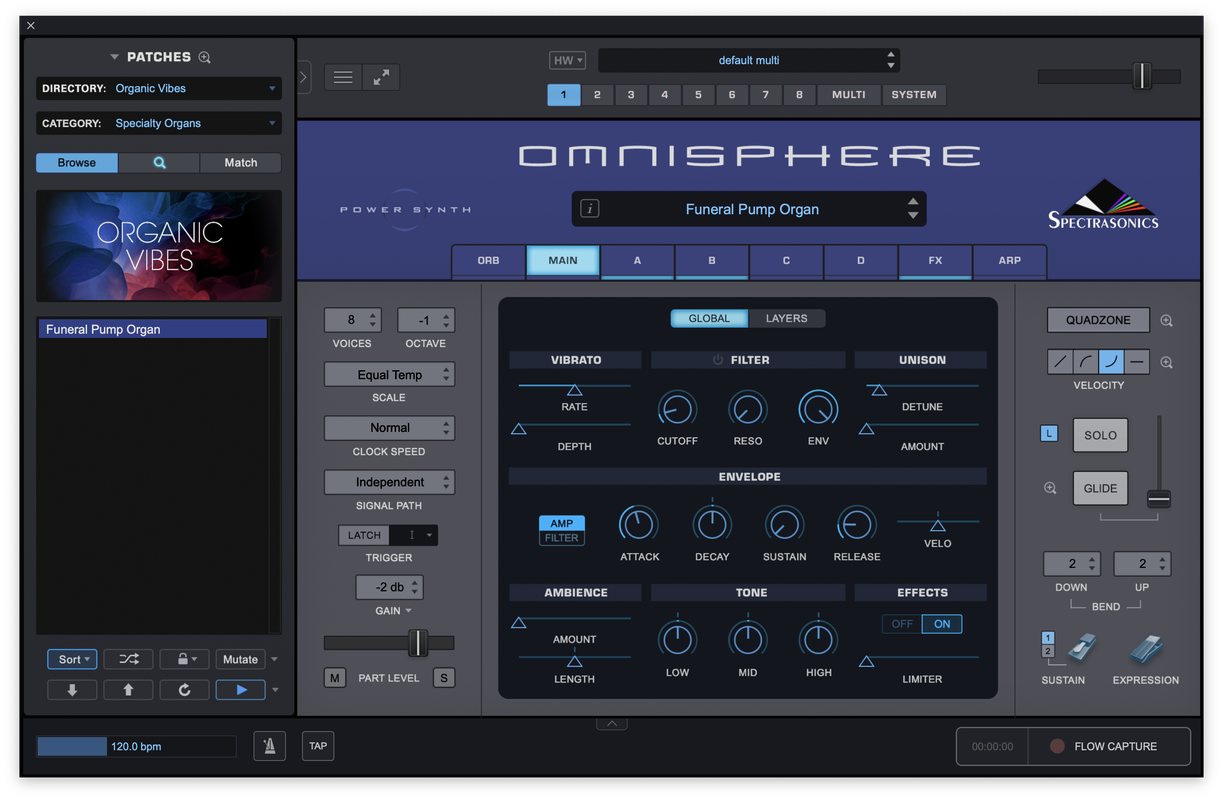
Task: Select next patch down arrow button
Action: (72, 690)
